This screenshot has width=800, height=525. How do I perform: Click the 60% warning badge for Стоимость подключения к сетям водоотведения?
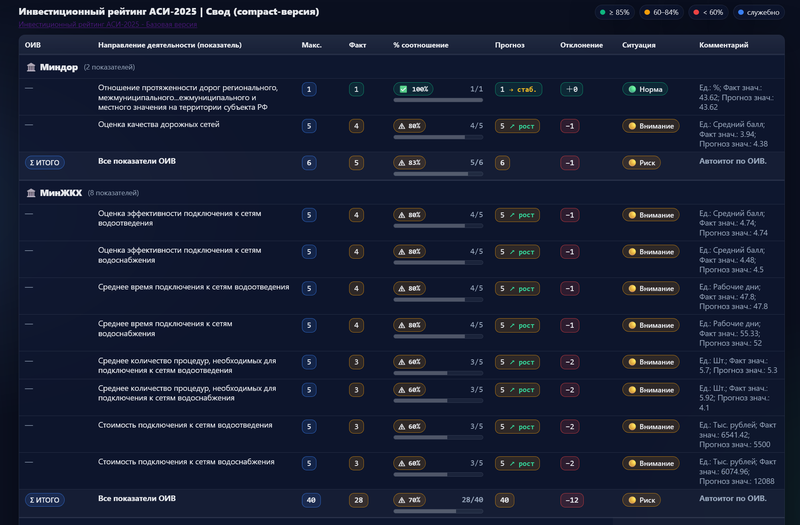(409, 427)
